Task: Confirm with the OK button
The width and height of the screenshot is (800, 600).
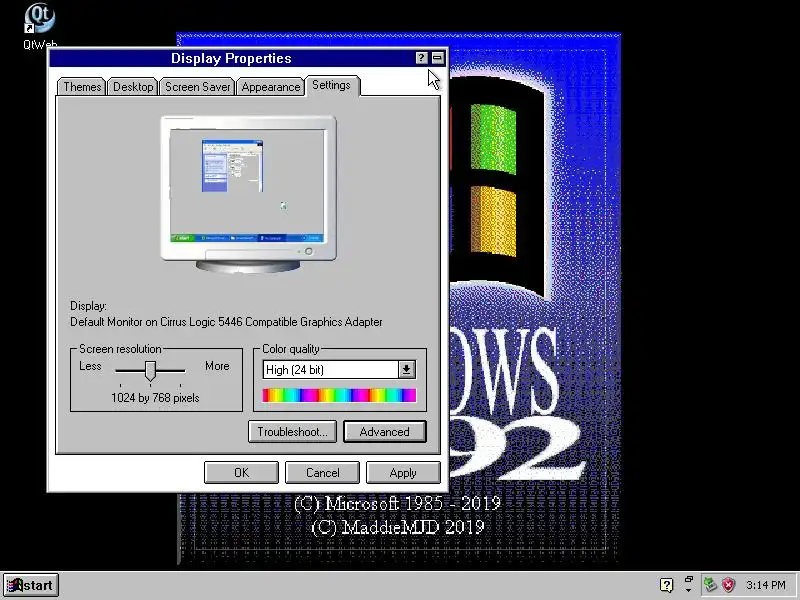Action: point(241,472)
